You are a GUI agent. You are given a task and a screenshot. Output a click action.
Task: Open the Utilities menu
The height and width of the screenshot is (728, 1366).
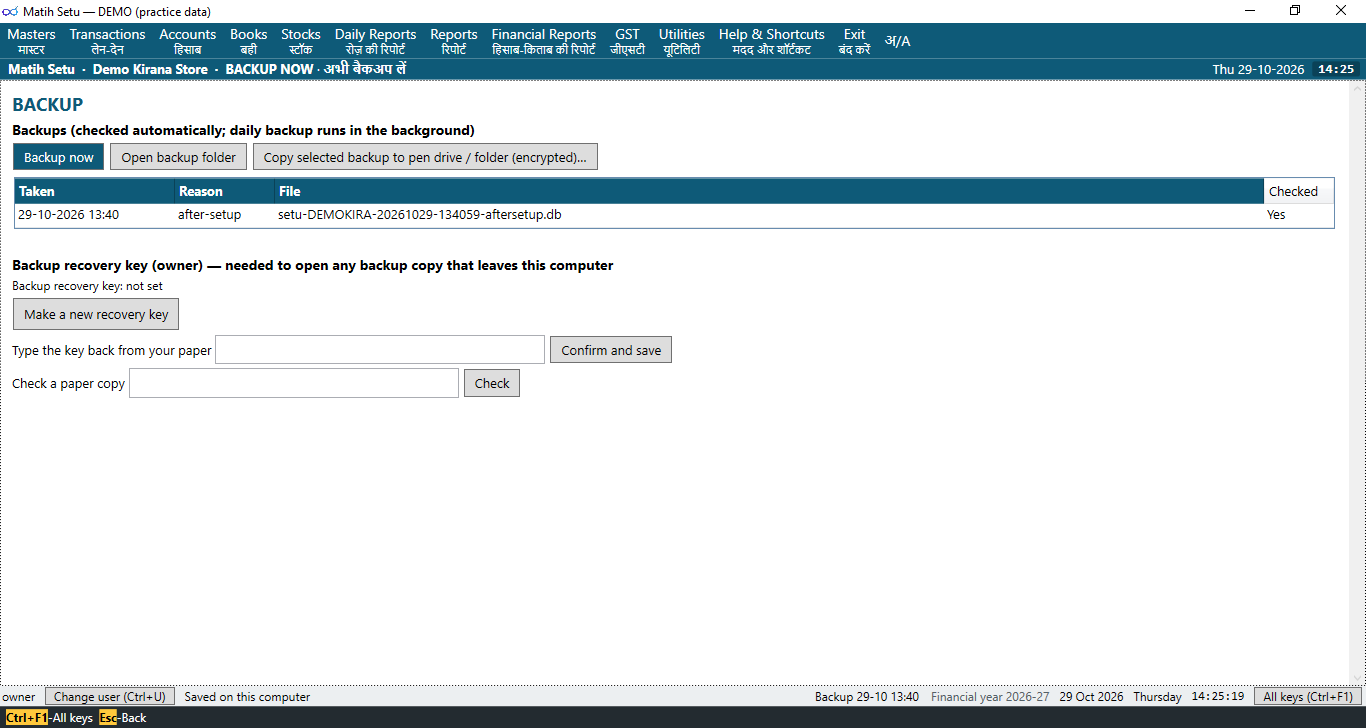point(681,41)
